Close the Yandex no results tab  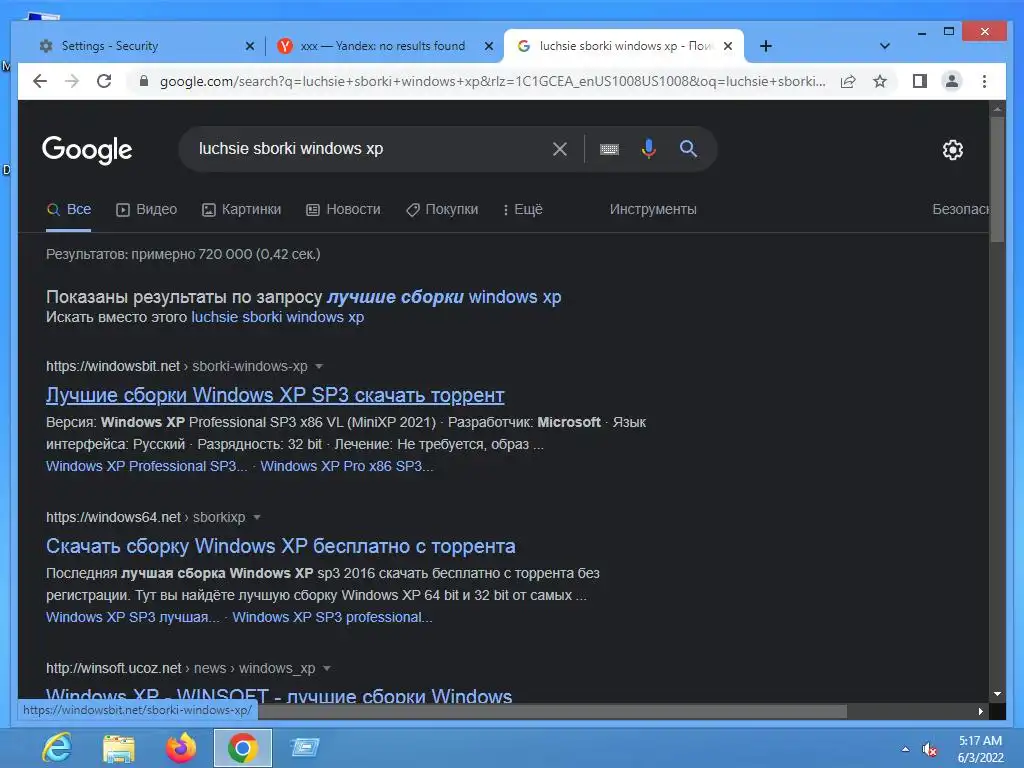[x=488, y=46]
